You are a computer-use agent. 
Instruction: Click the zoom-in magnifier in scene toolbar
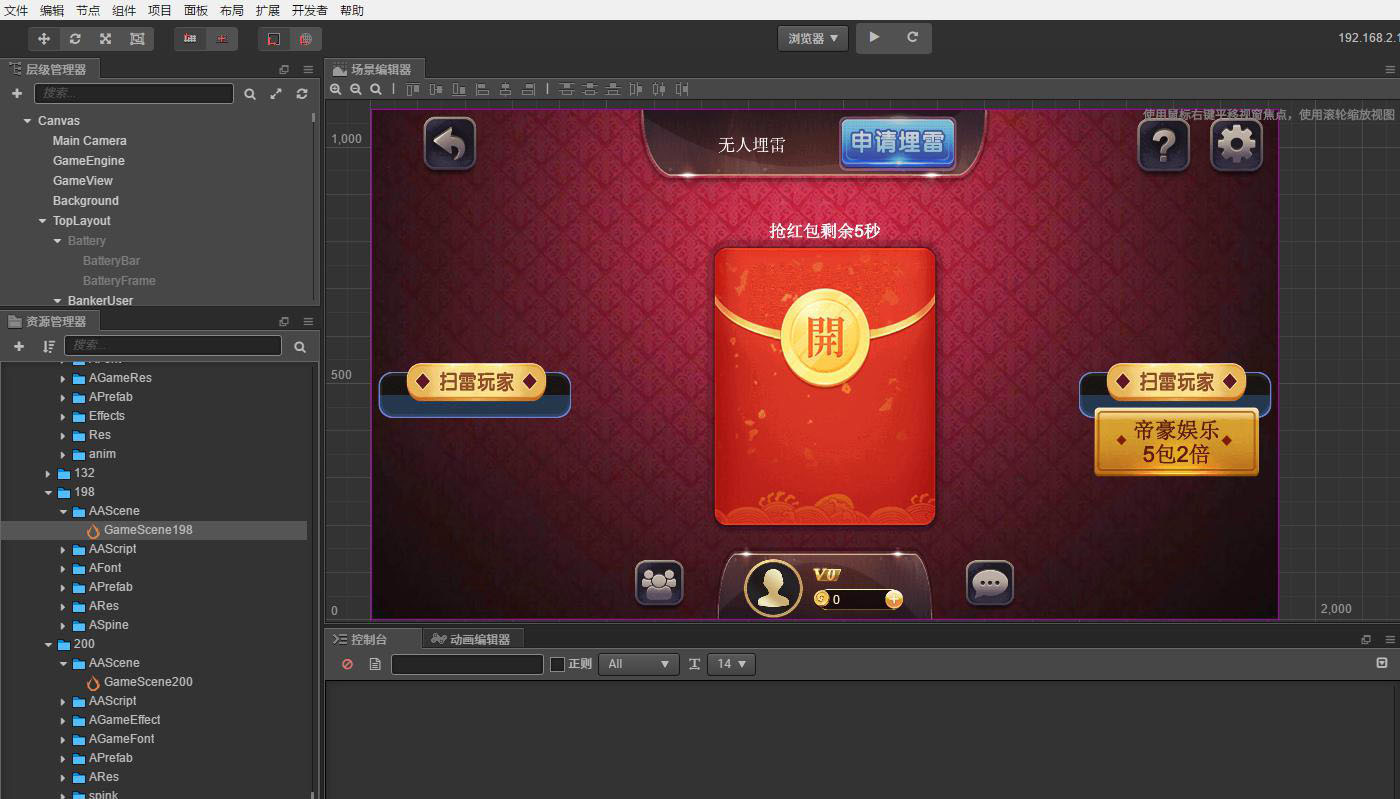pyautogui.click(x=336, y=89)
